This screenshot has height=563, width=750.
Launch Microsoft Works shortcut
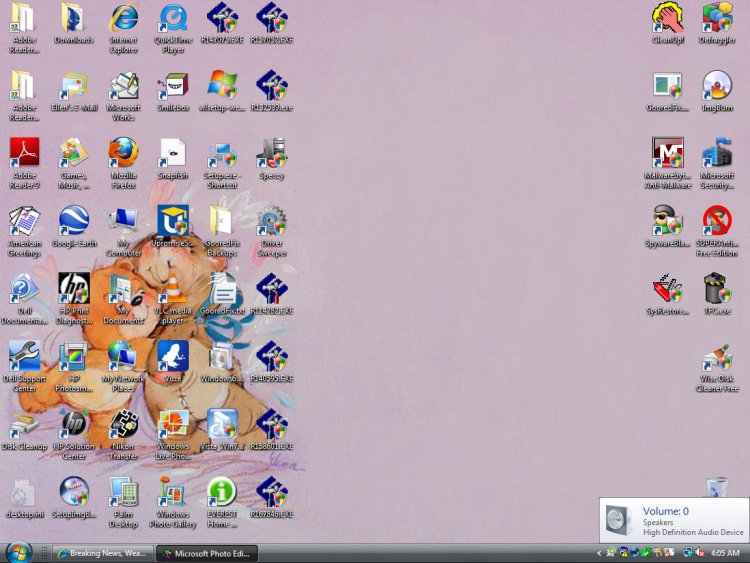123,96
